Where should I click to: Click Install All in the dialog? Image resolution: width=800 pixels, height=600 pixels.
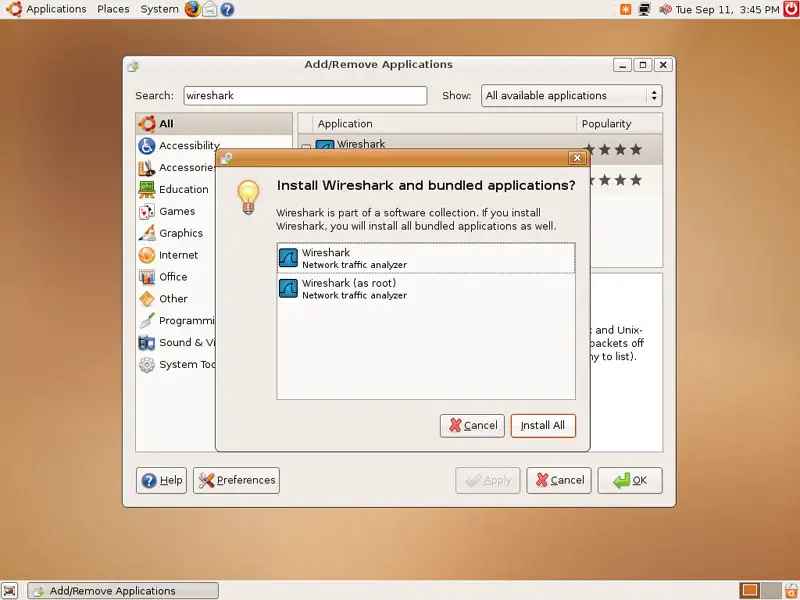pyautogui.click(x=543, y=426)
